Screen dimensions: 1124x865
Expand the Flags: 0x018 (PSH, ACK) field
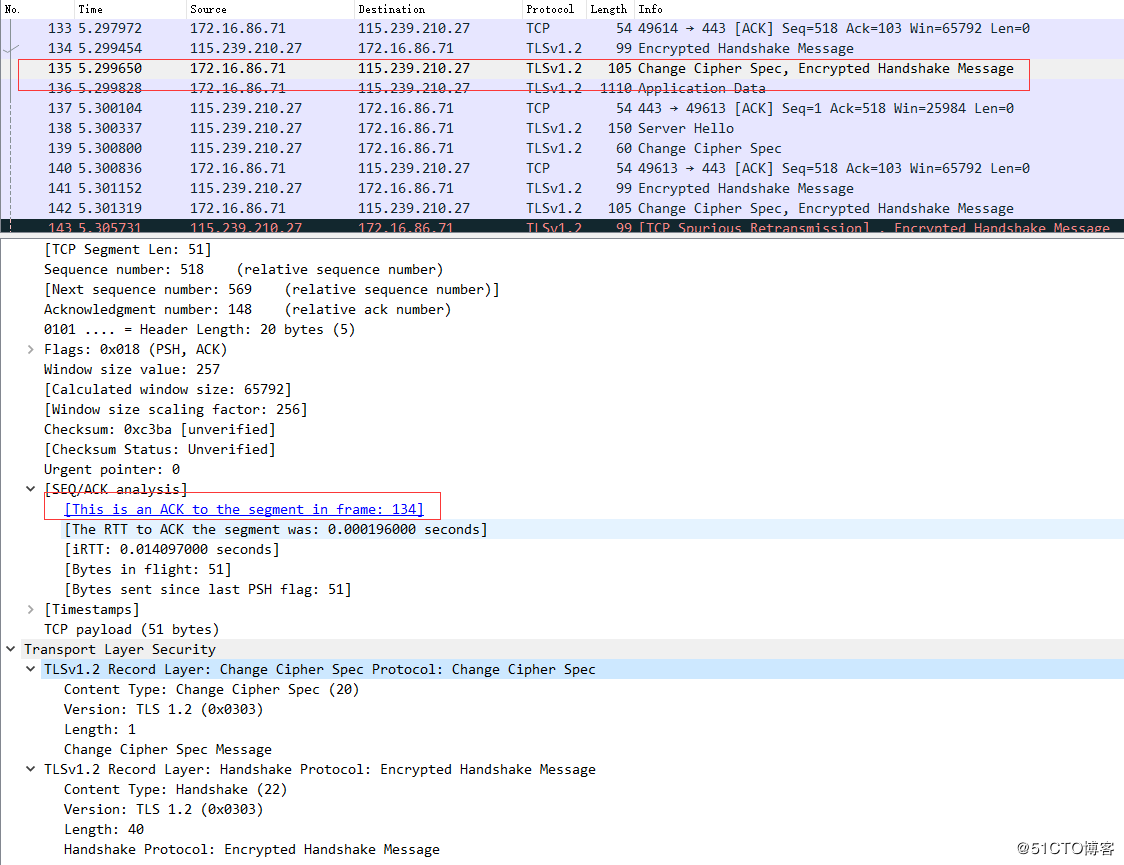pos(30,349)
